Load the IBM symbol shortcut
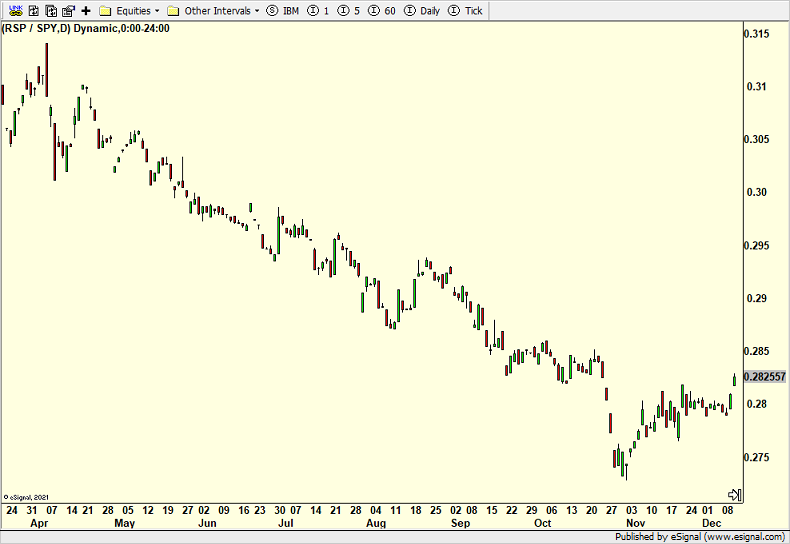The width and height of the screenshot is (790, 544). pos(283,11)
